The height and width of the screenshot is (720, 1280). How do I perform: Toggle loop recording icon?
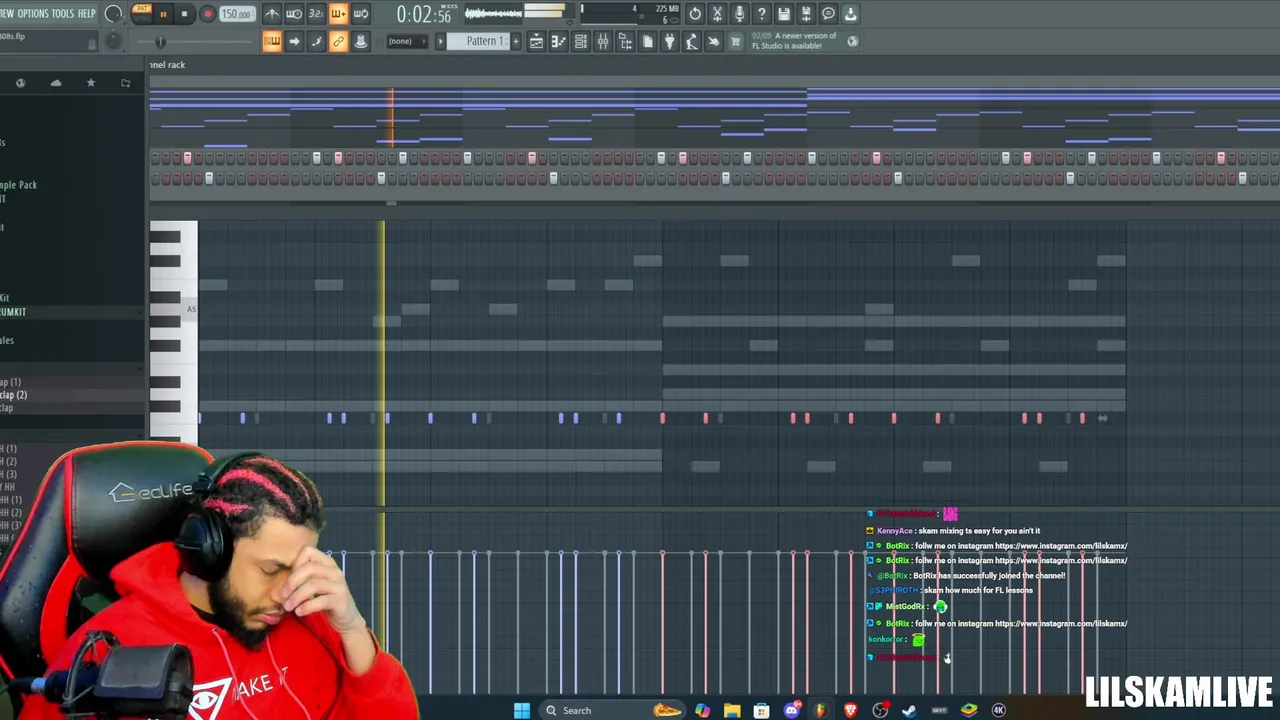point(361,14)
